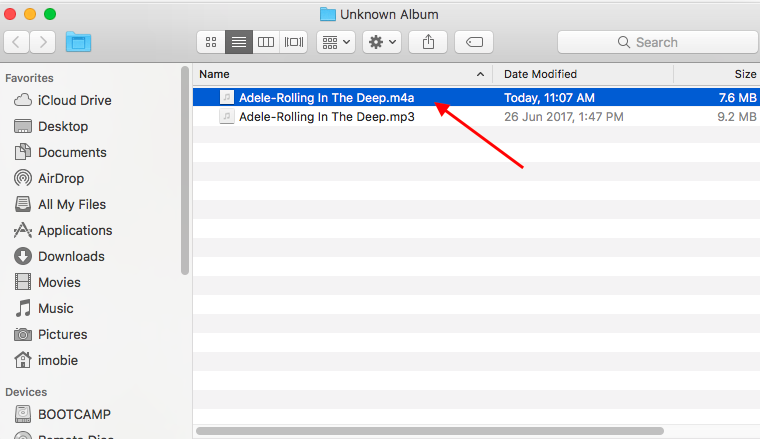Image resolution: width=760 pixels, height=439 pixels.
Task: Click the horizontal scrollbar under file list
Action: point(429,431)
